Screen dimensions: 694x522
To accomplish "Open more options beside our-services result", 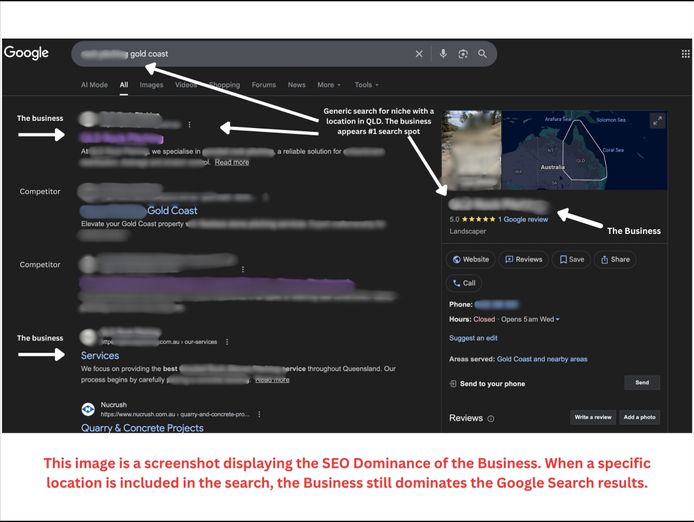I will [x=227, y=342].
